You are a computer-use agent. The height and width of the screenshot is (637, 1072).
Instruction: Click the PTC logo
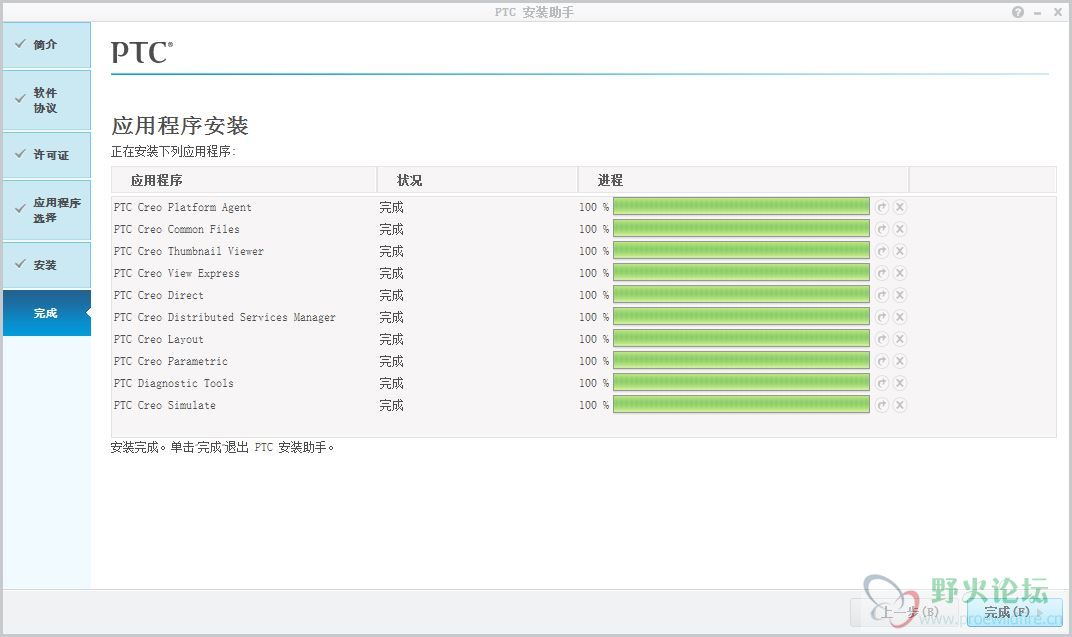tap(142, 53)
